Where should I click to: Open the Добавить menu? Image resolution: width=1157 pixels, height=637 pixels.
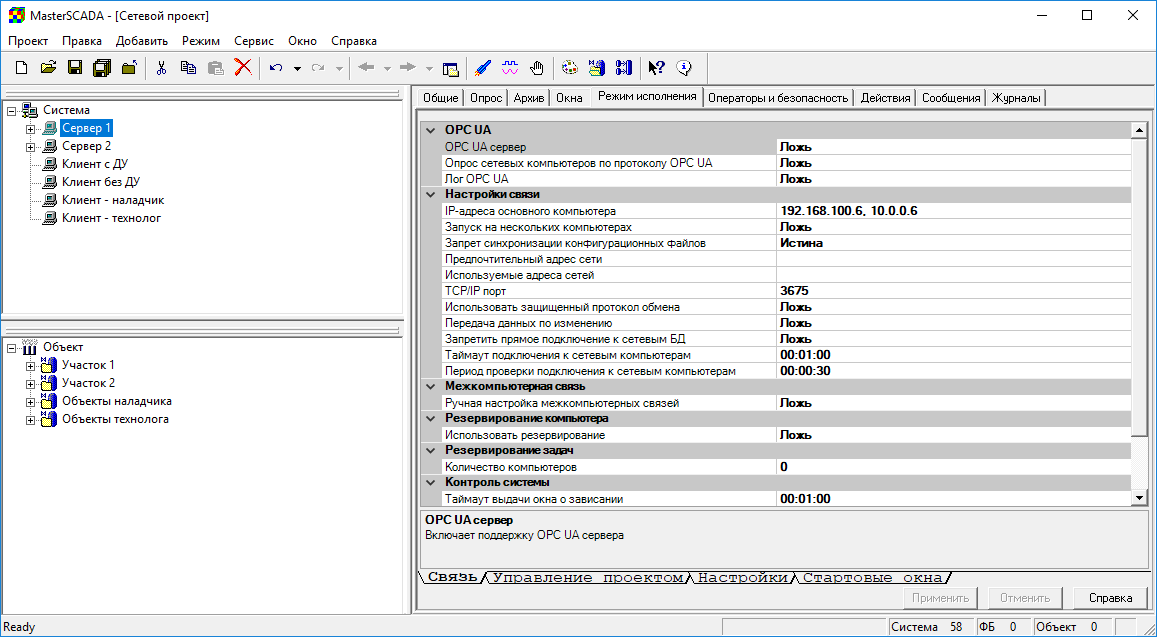tap(142, 41)
